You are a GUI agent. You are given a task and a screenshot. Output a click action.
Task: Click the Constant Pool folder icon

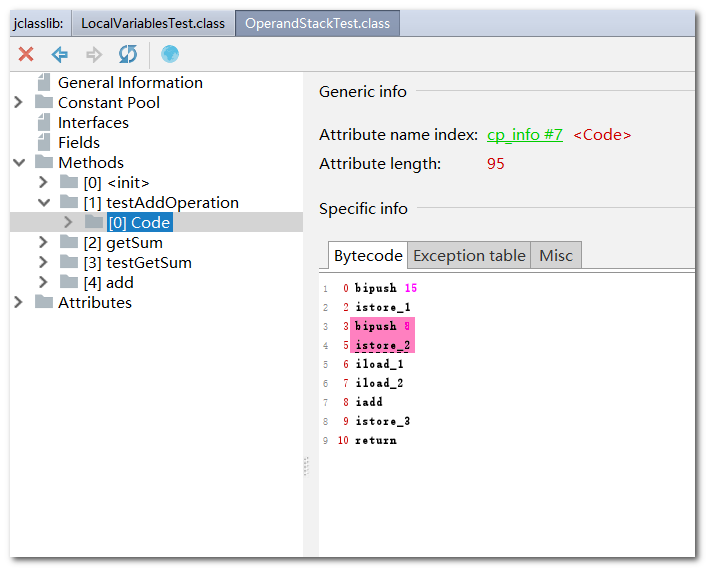[43, 103]
